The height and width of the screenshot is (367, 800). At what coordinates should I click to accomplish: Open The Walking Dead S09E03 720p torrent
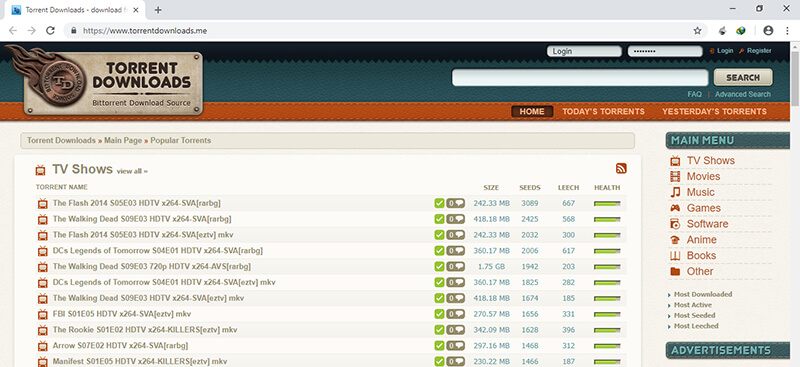tap(152, 266)
